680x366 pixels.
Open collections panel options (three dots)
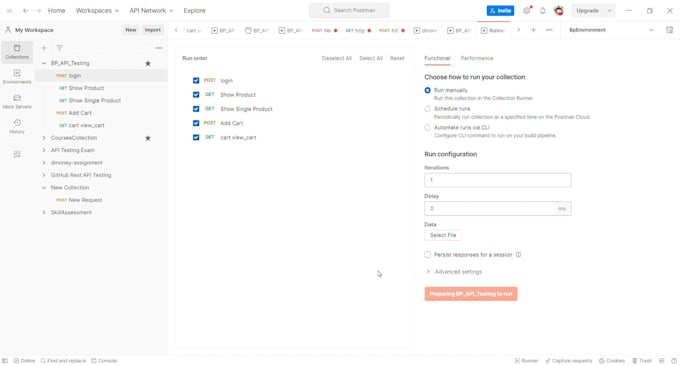pos(159,48)
